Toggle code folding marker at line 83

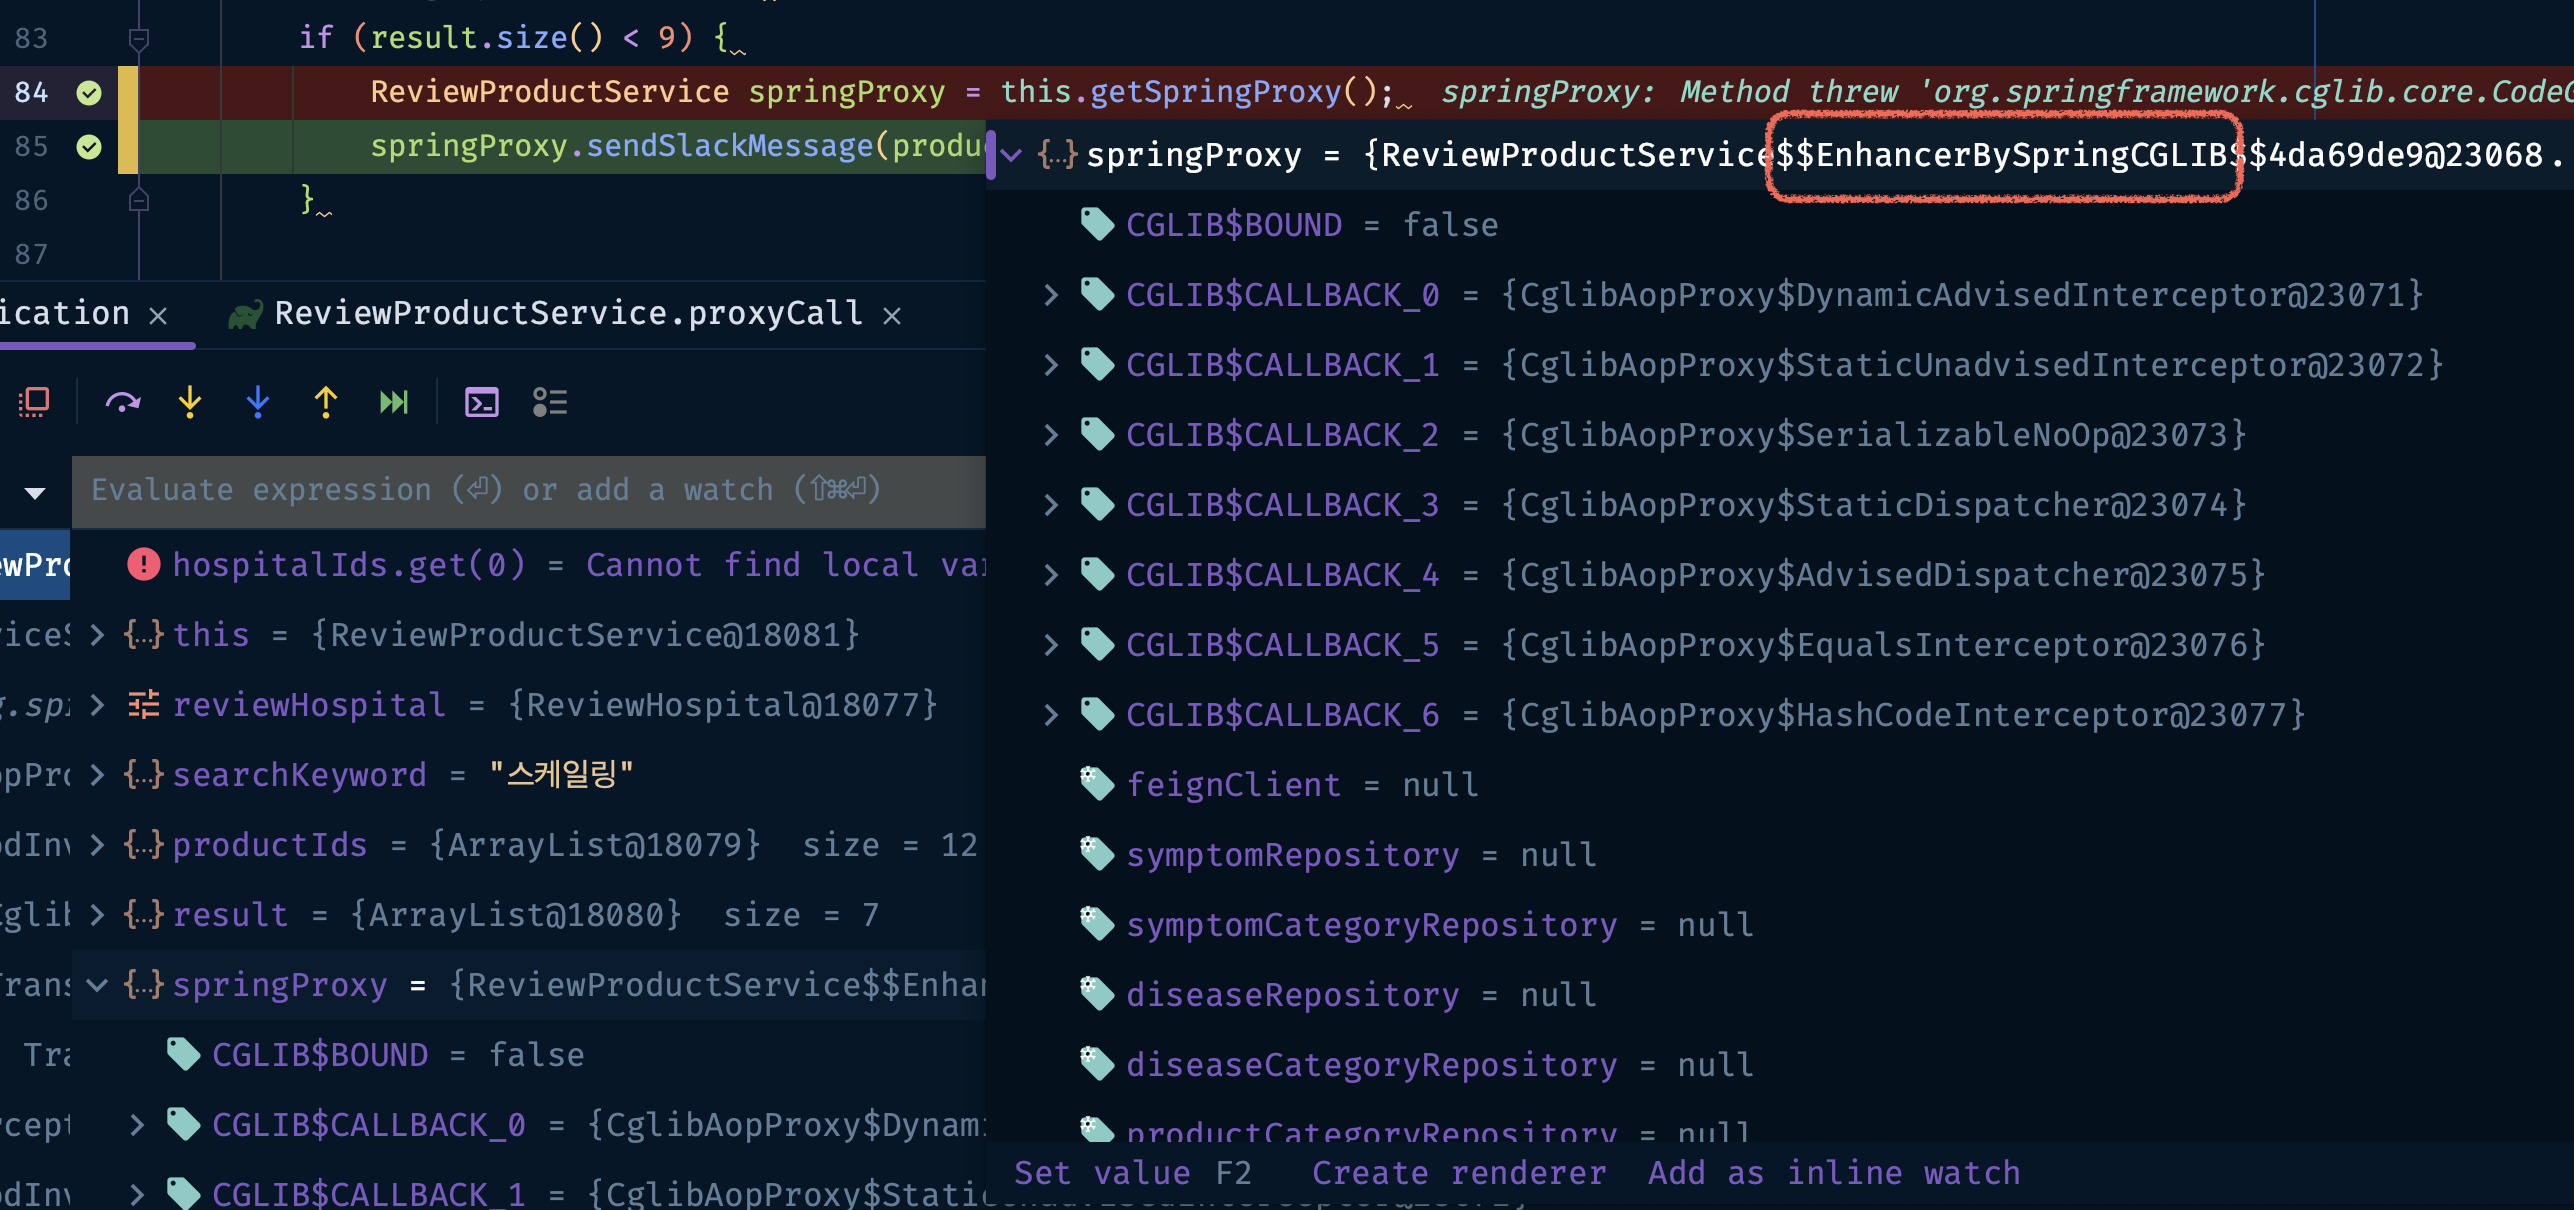pos(139,39)
